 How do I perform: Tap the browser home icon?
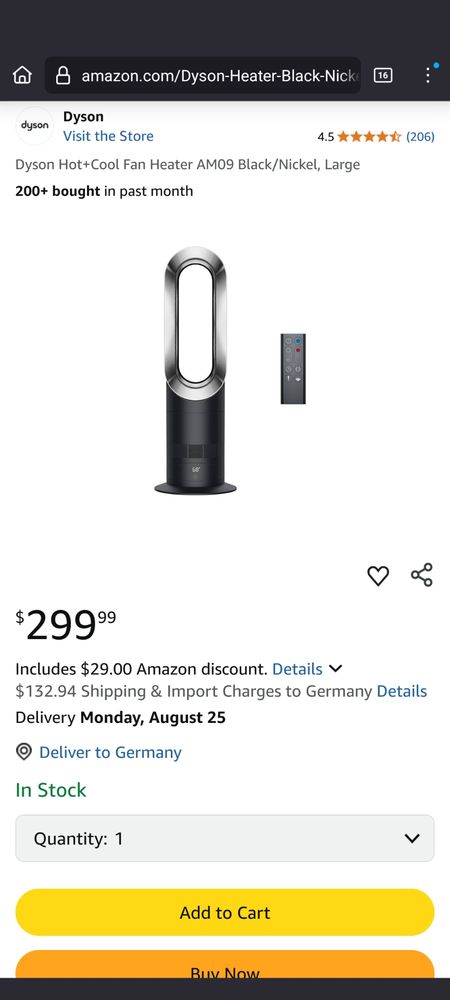22,75
